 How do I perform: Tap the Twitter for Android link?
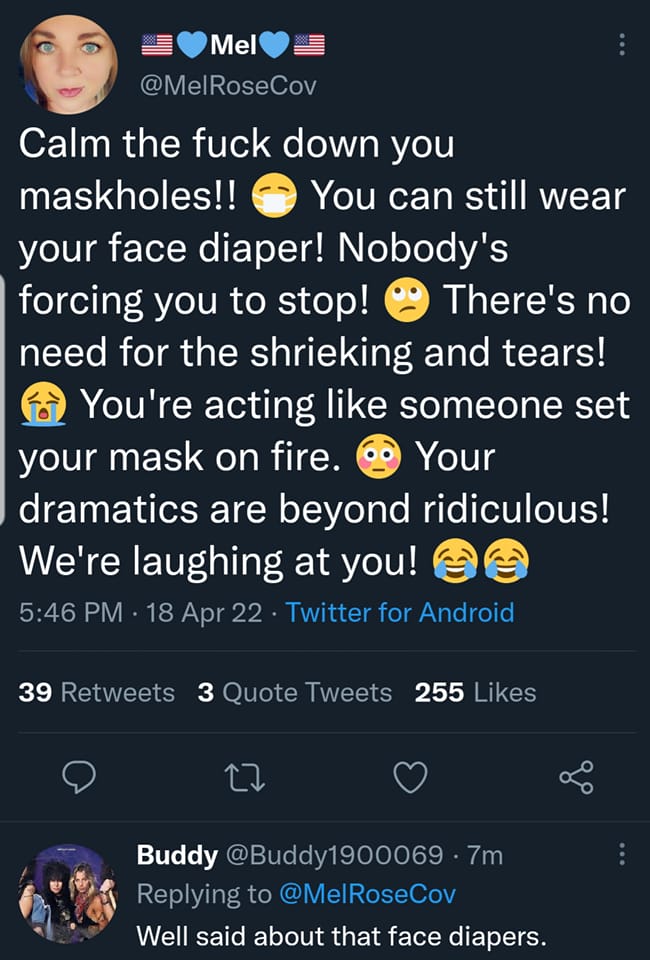400,612
